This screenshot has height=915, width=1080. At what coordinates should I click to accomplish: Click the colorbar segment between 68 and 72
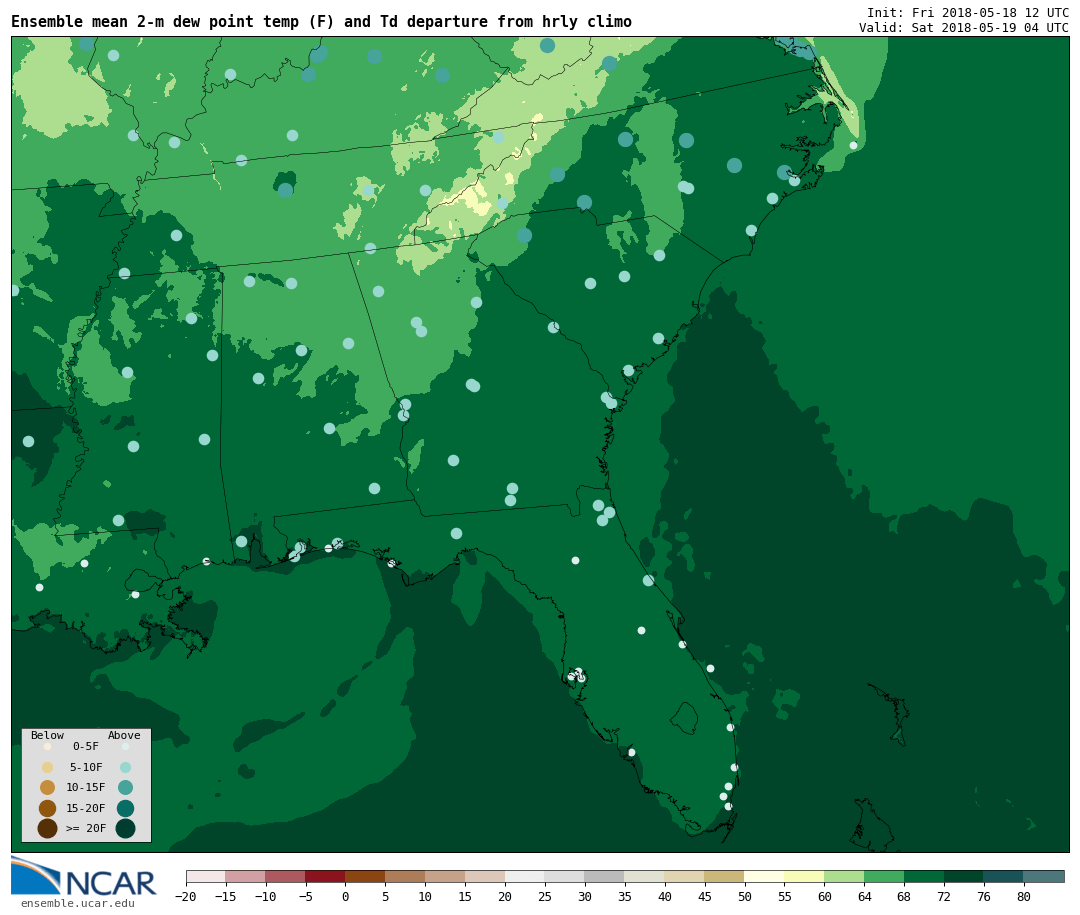924,876
